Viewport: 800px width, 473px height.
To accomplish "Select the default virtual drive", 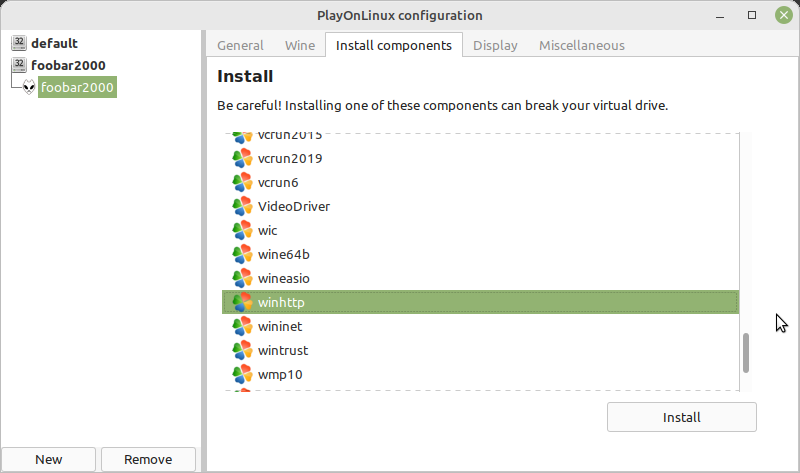I will point(54,43).
